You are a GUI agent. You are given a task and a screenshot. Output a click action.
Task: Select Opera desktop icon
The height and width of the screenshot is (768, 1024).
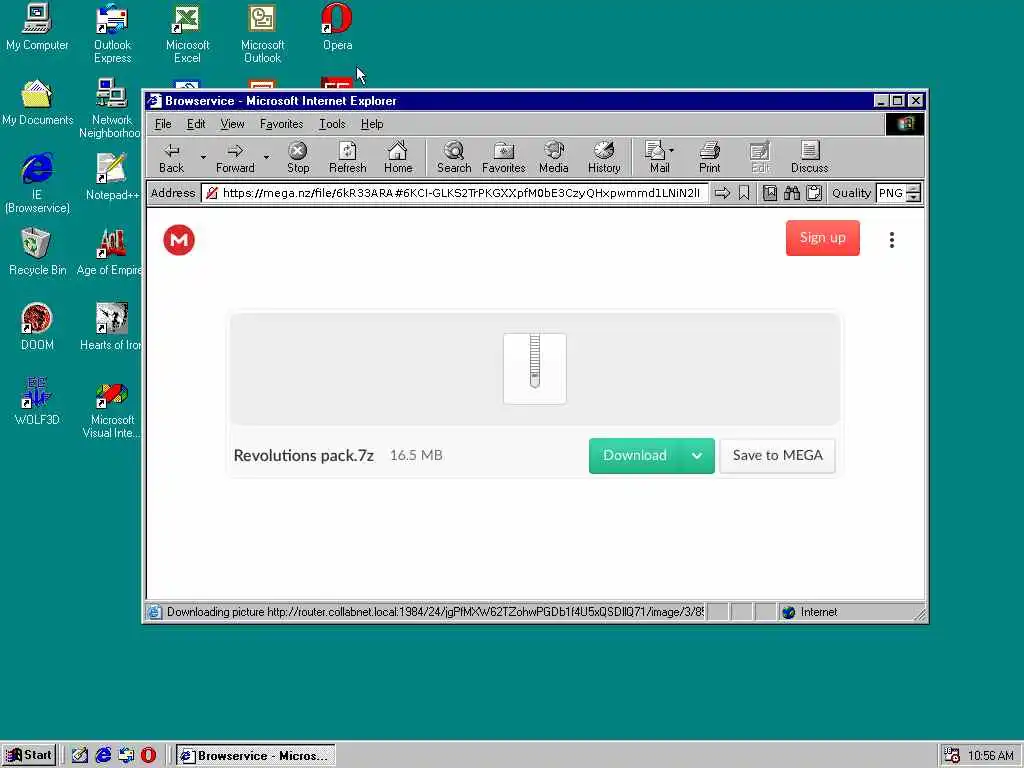[x=338, y=27]
